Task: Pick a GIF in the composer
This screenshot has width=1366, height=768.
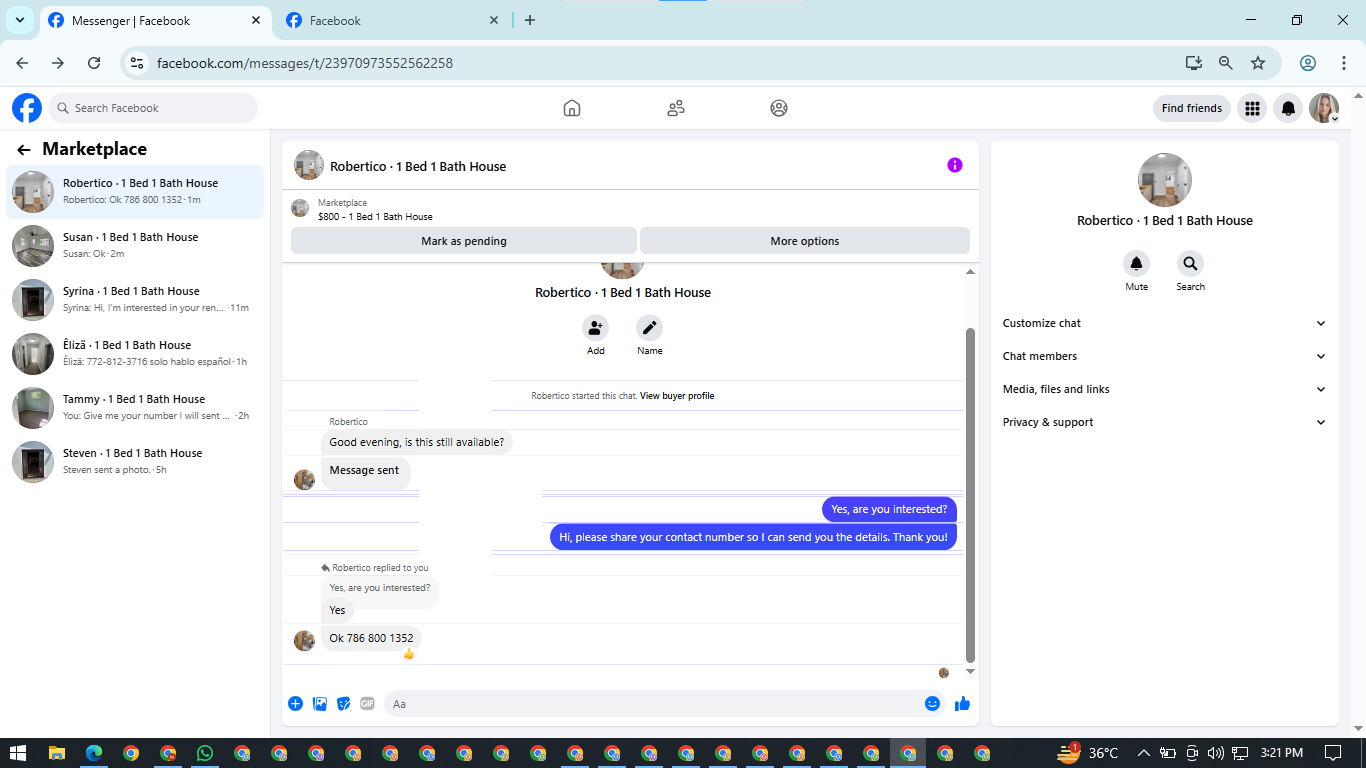Action: click(367, 704)
